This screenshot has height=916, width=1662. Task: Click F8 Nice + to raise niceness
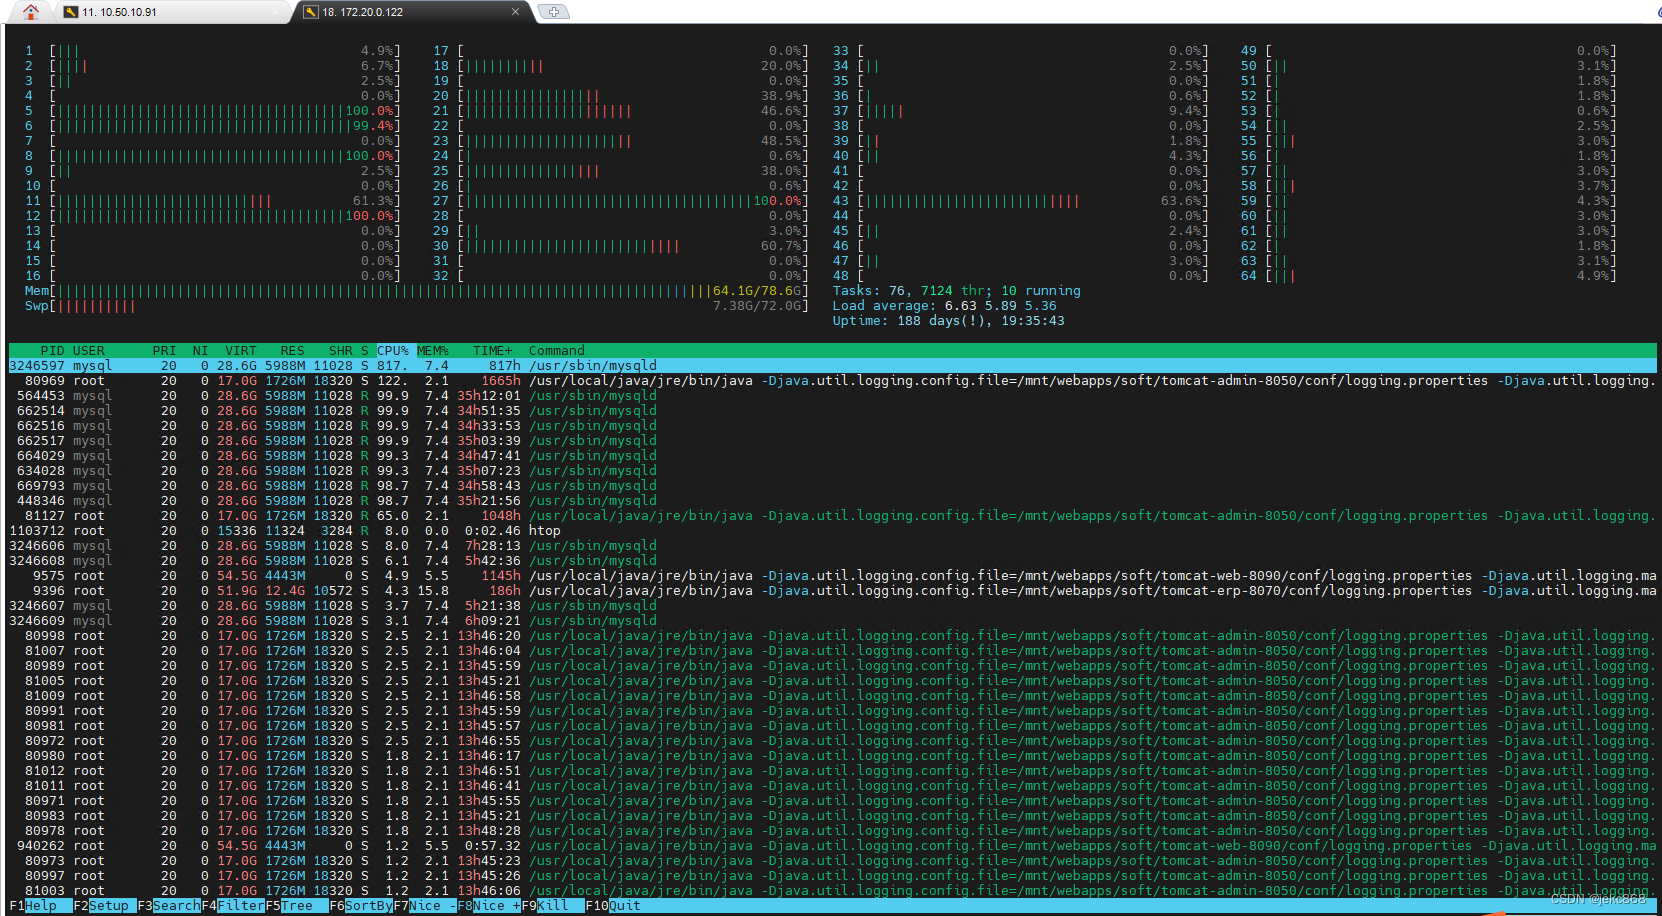489,906
